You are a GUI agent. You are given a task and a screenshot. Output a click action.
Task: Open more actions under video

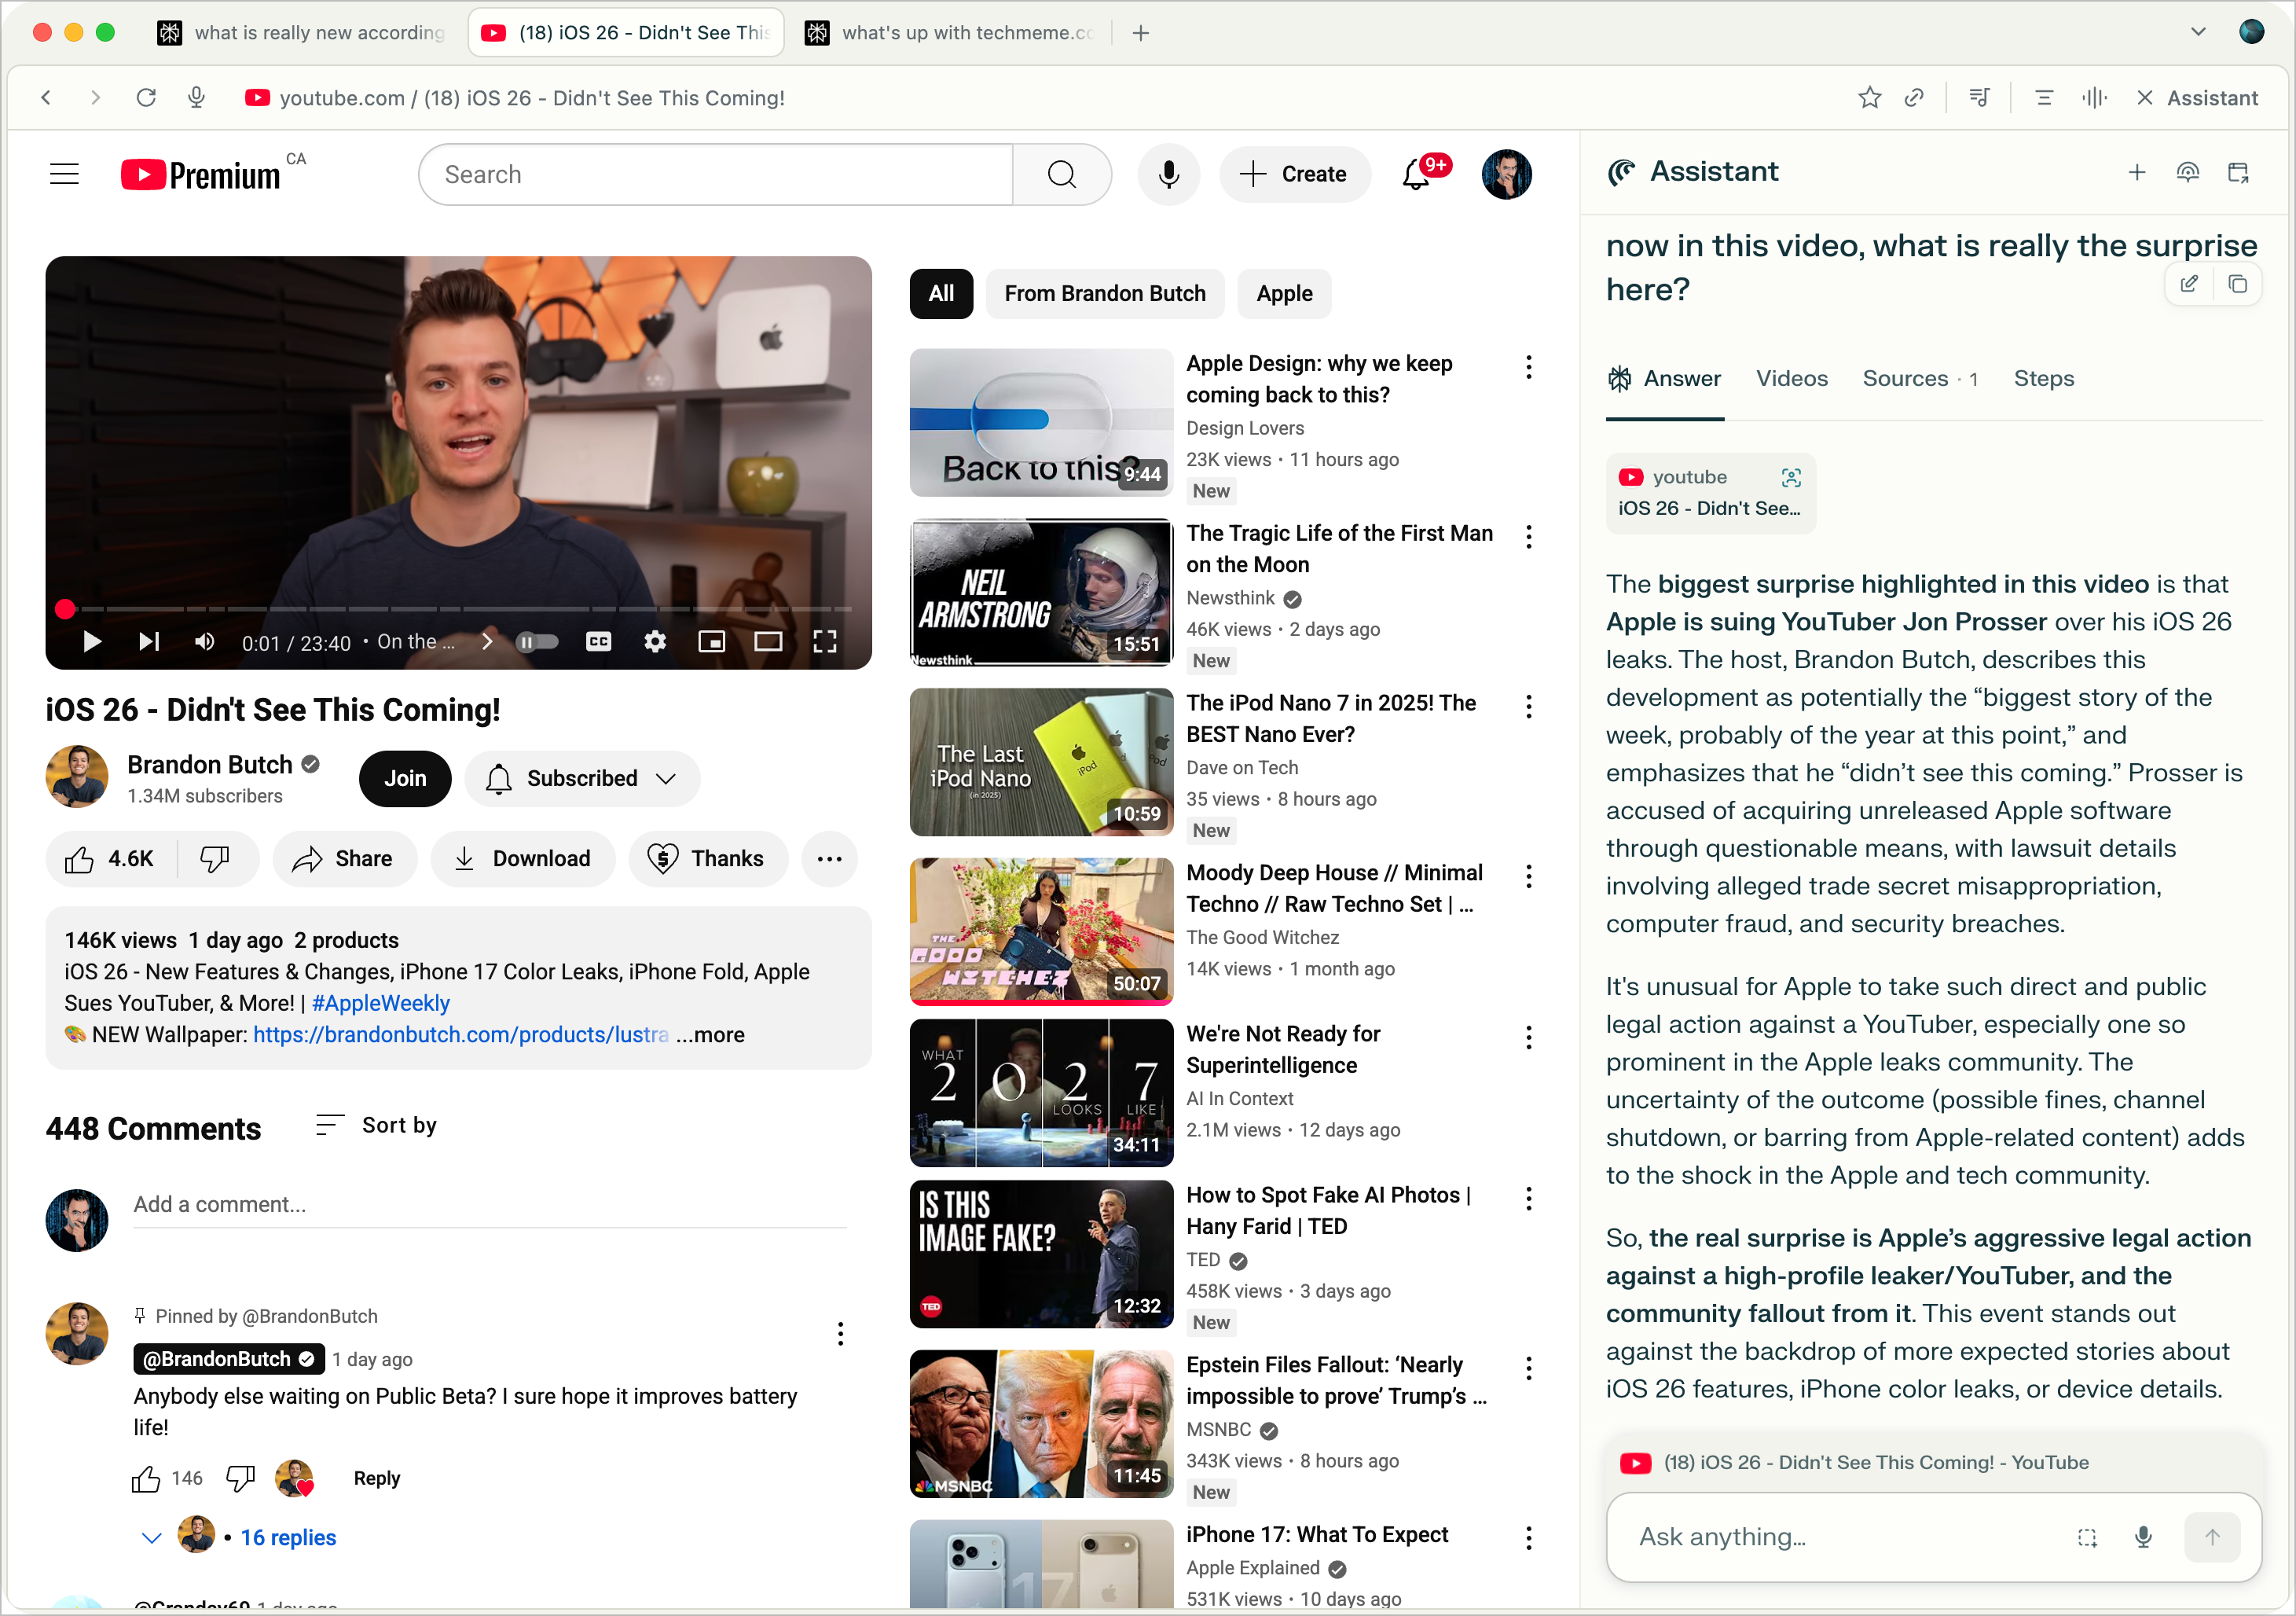click(829, 859)
